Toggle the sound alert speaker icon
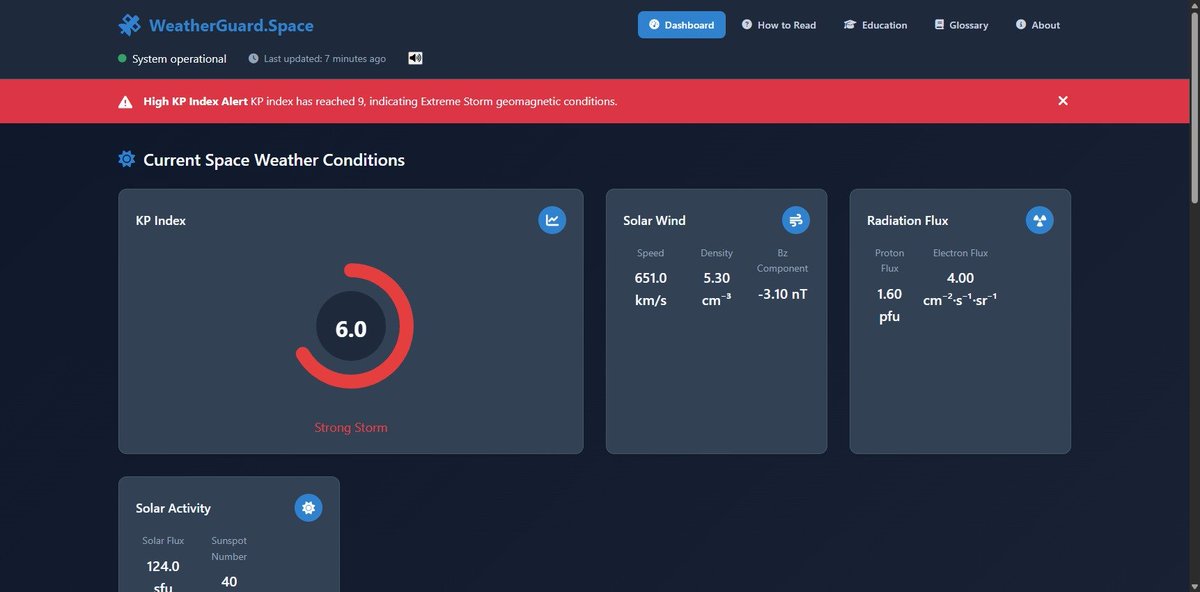Image resolution: width=1200 pixels, height=592 pixels. click(x=415, y=58)
